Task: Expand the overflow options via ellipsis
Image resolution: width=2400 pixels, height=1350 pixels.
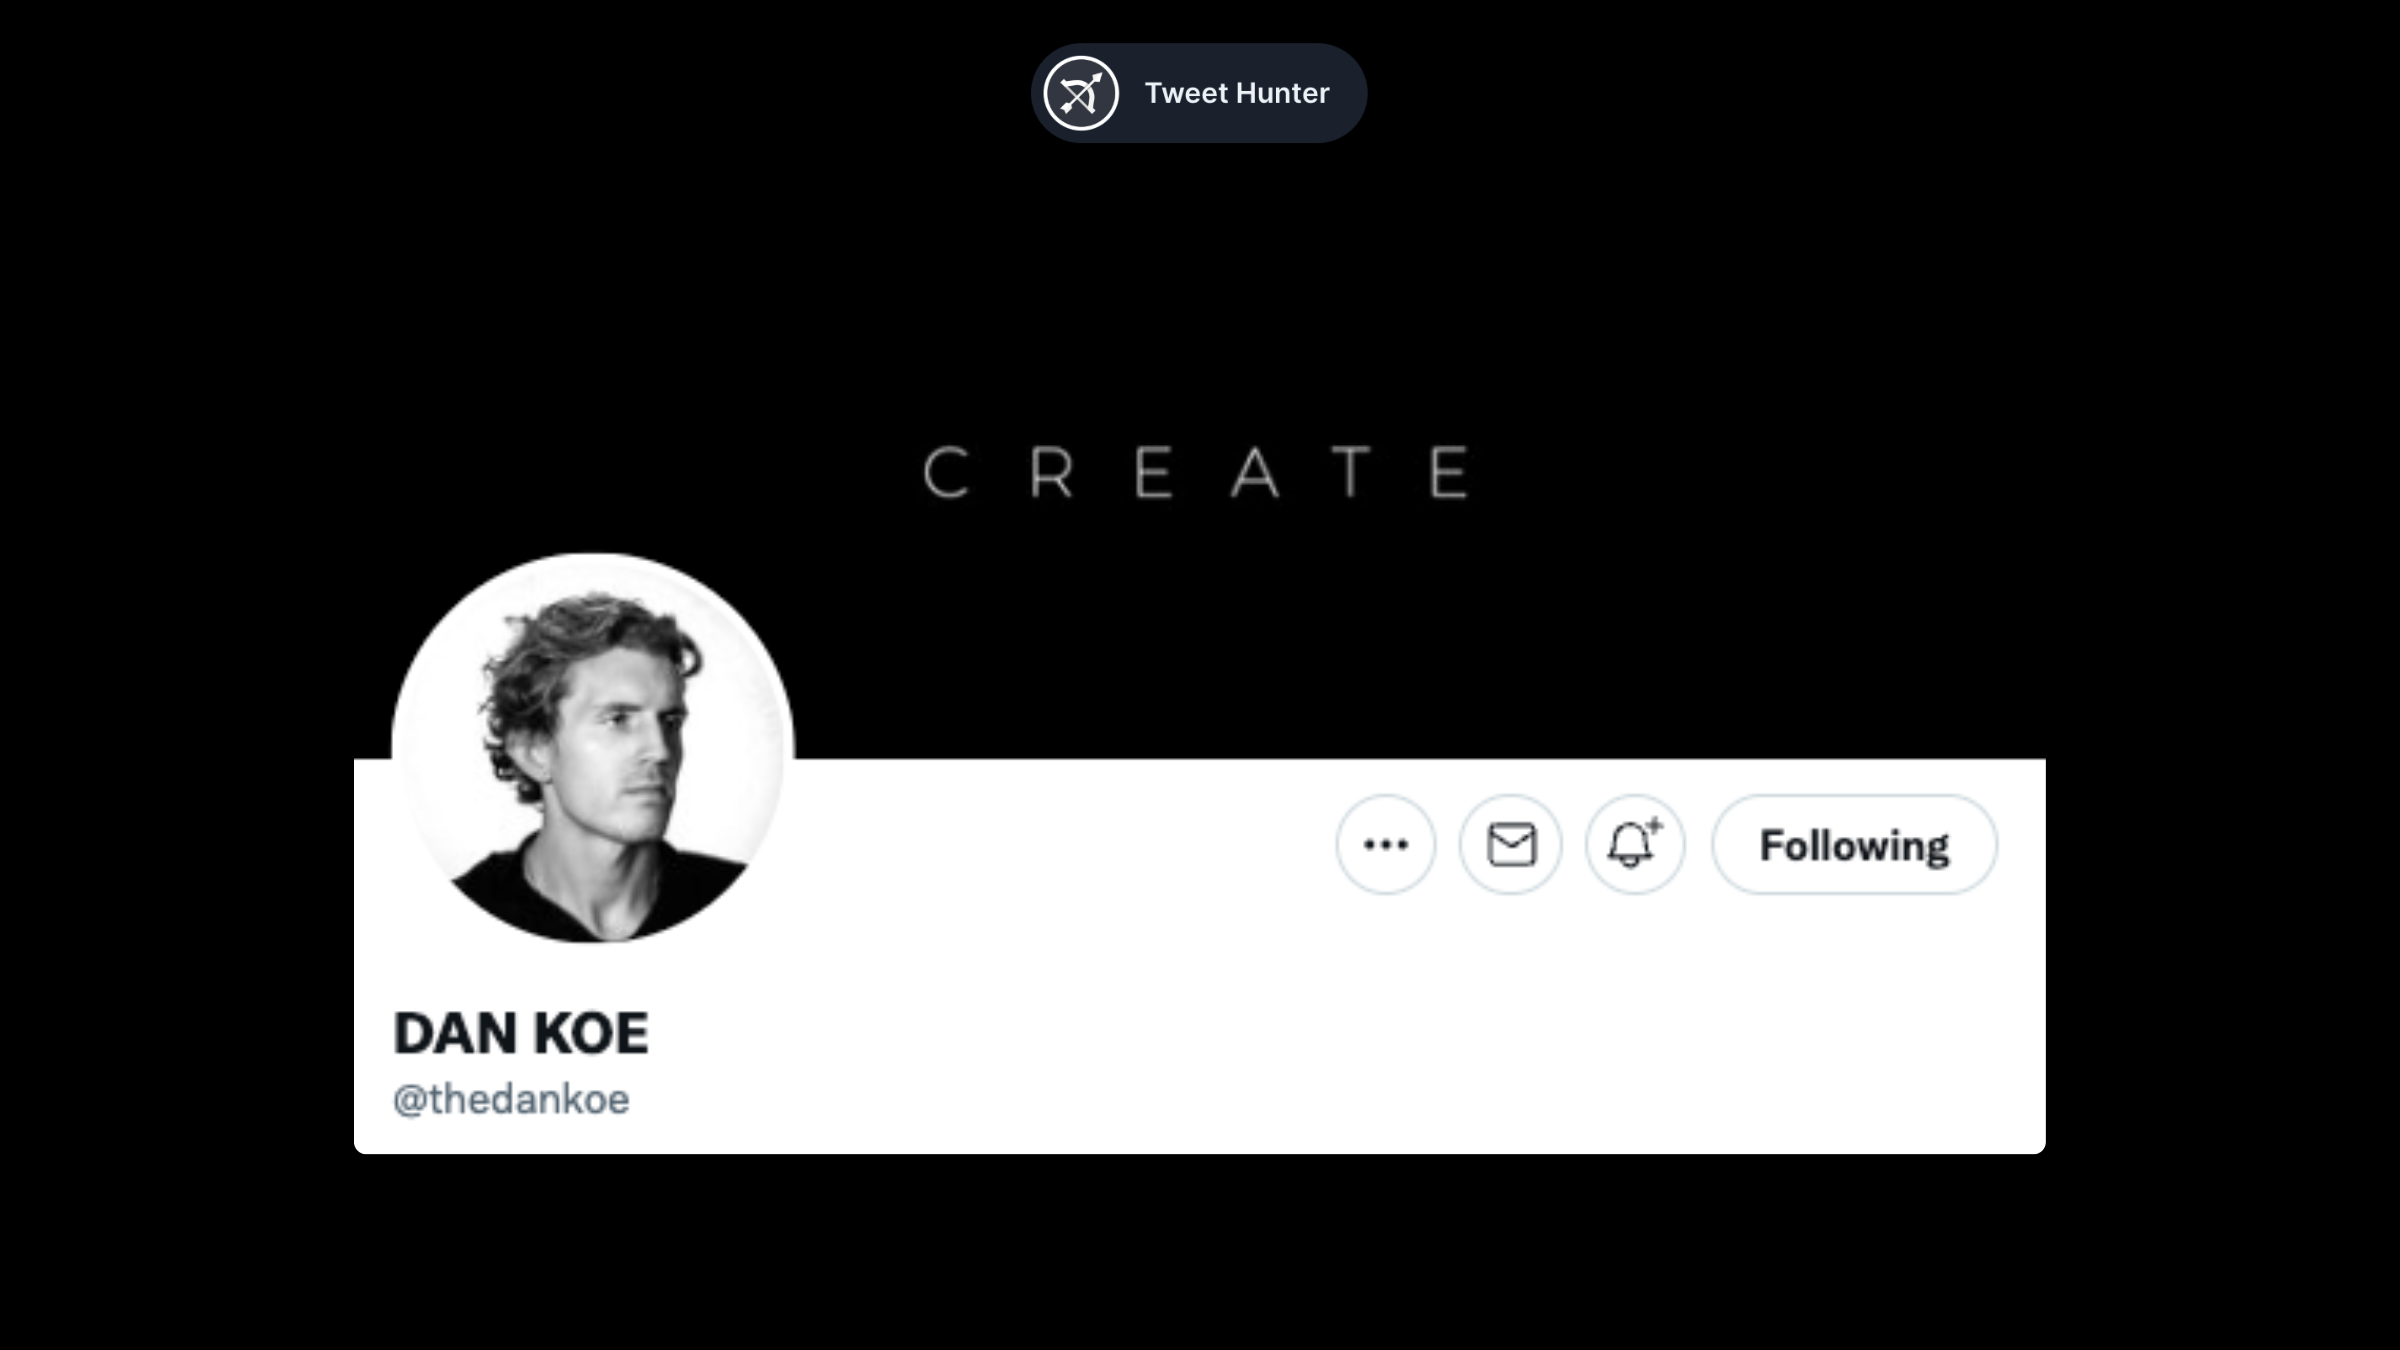Action: point(1387,845)
